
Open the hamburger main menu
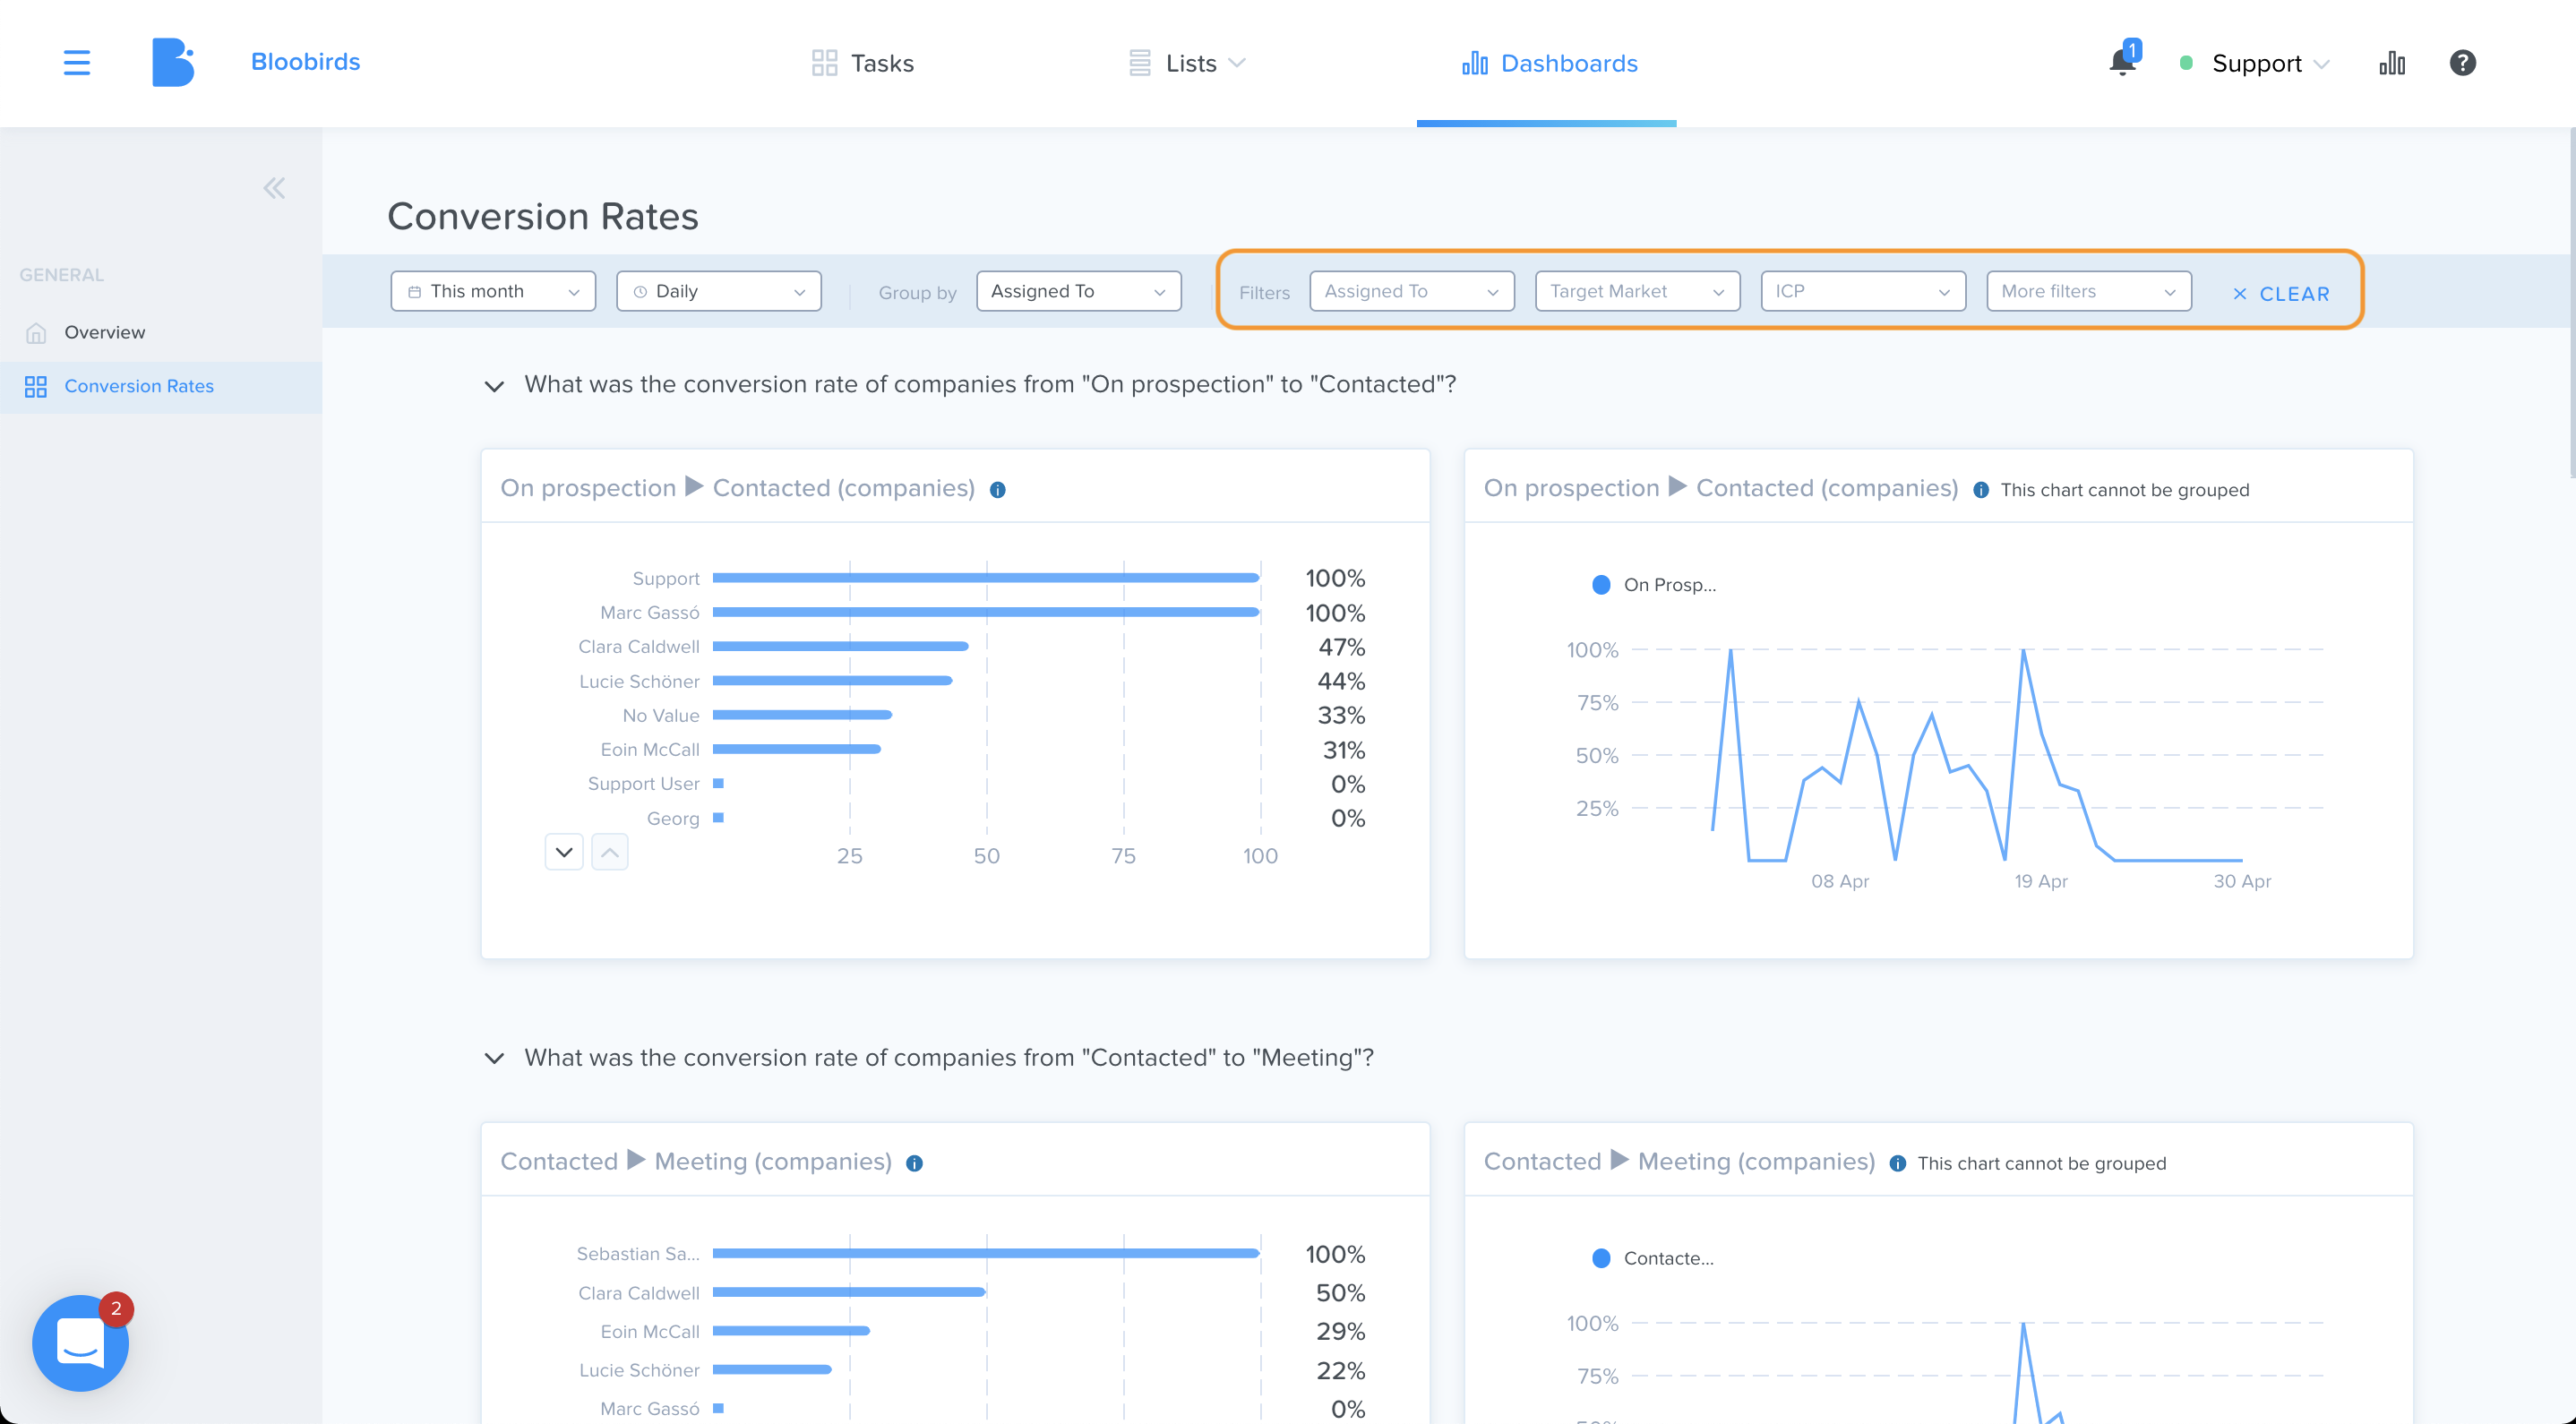pyautogui.click(x=77, y=63)
